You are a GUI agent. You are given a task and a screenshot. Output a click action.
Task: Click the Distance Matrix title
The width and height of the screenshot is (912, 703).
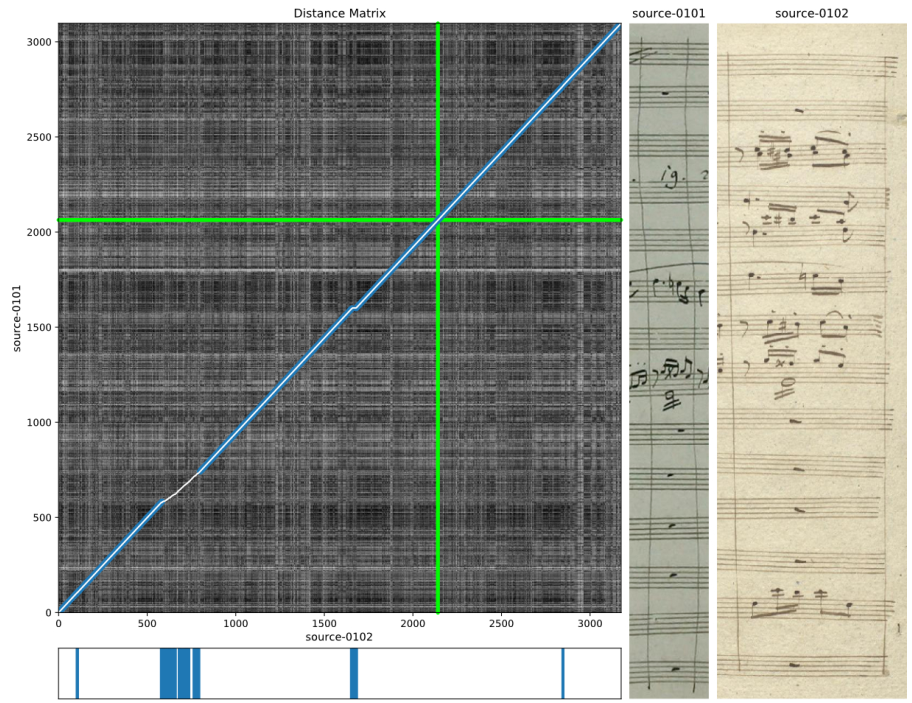click(339, 13)
